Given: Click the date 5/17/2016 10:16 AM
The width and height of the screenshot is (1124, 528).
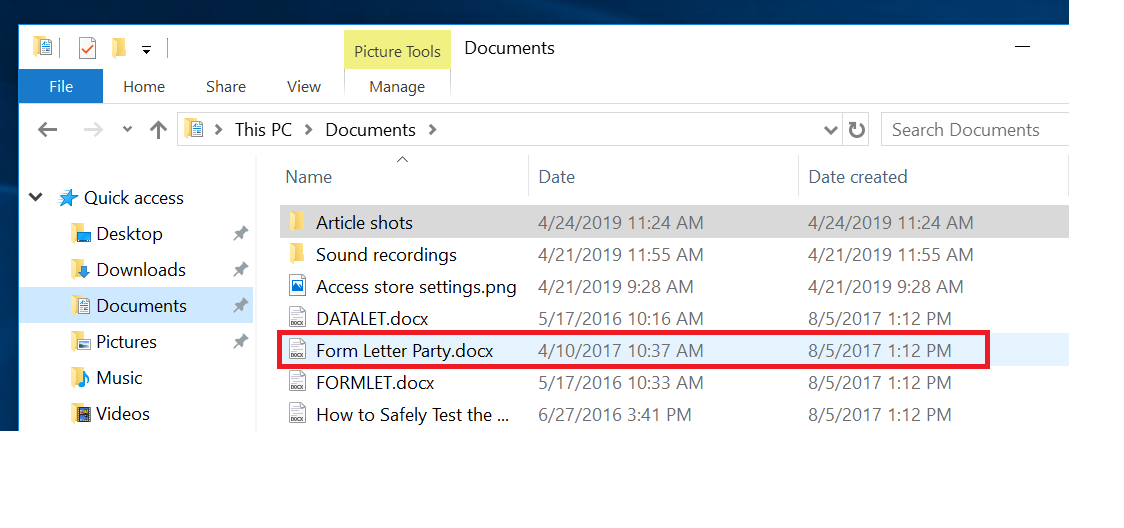Looking at the screenshot, I should (621, 319).
